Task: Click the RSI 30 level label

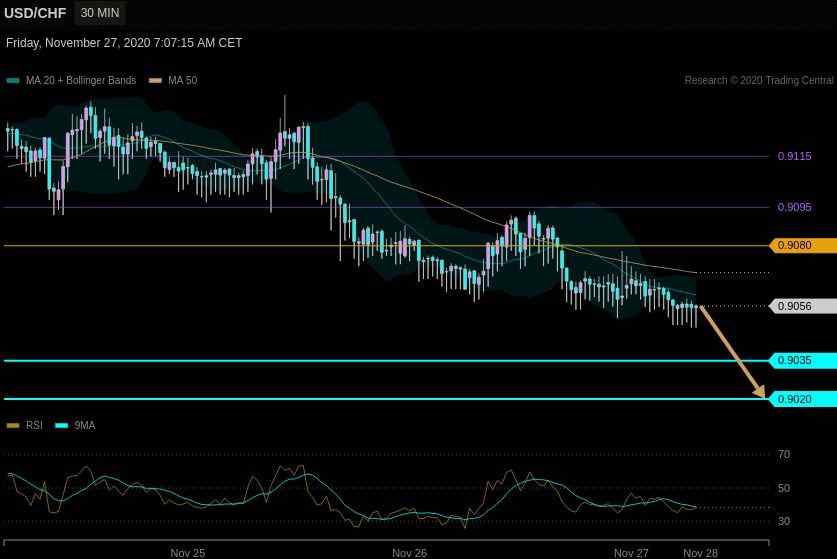Action: [784, 521]
